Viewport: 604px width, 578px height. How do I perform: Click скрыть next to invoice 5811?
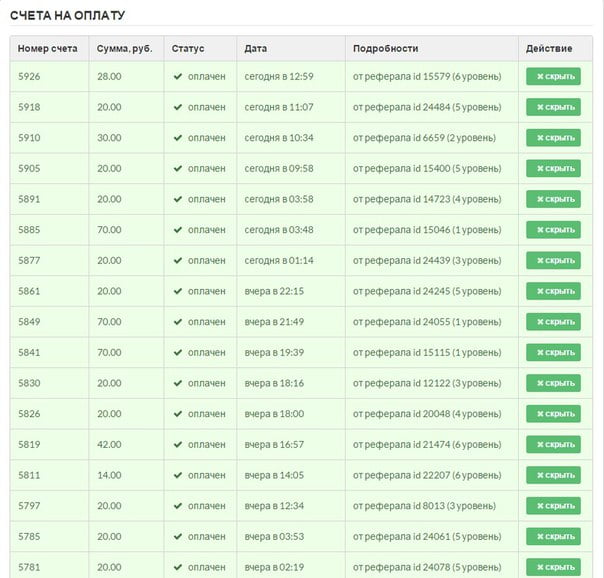click(x=553, y=475)
